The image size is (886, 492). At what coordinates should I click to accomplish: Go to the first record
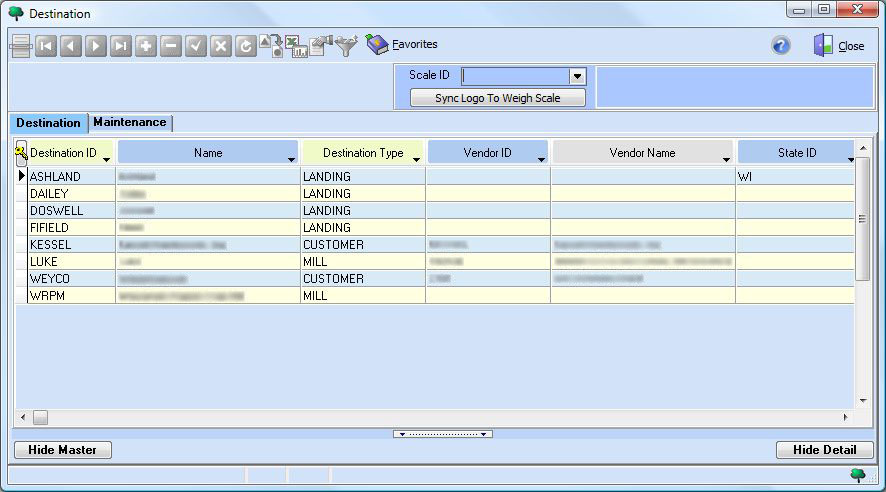(x=46, y=46)
